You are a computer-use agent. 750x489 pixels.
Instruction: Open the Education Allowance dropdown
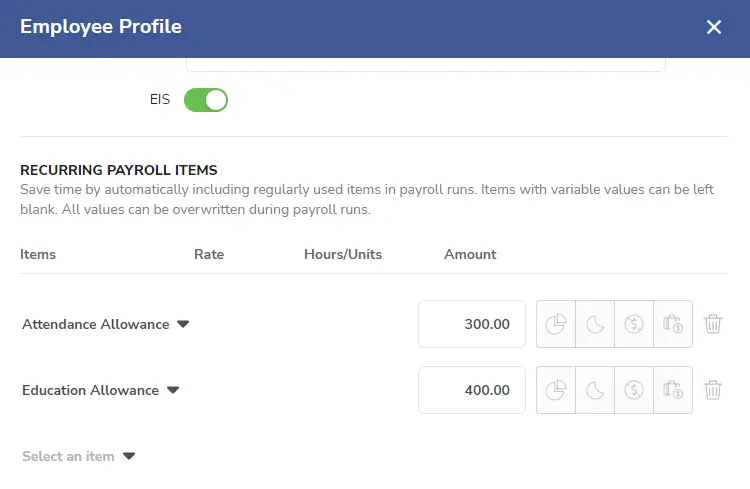pyautogui.click(x=100, y=390)
